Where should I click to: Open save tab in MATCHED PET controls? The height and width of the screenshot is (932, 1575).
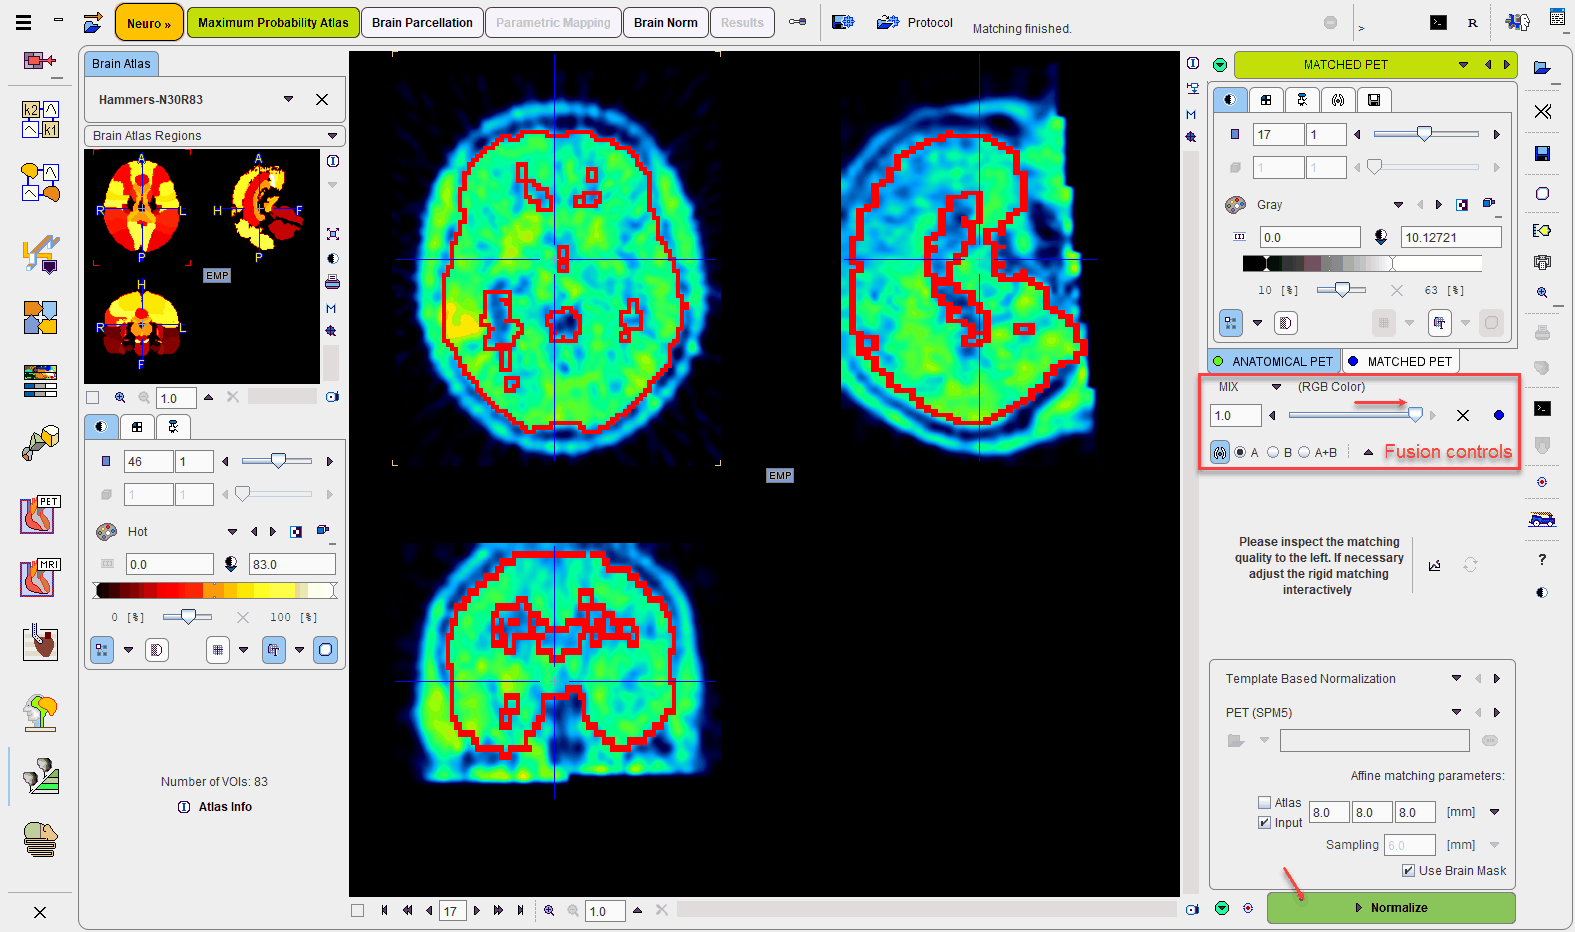[1374, 99]
